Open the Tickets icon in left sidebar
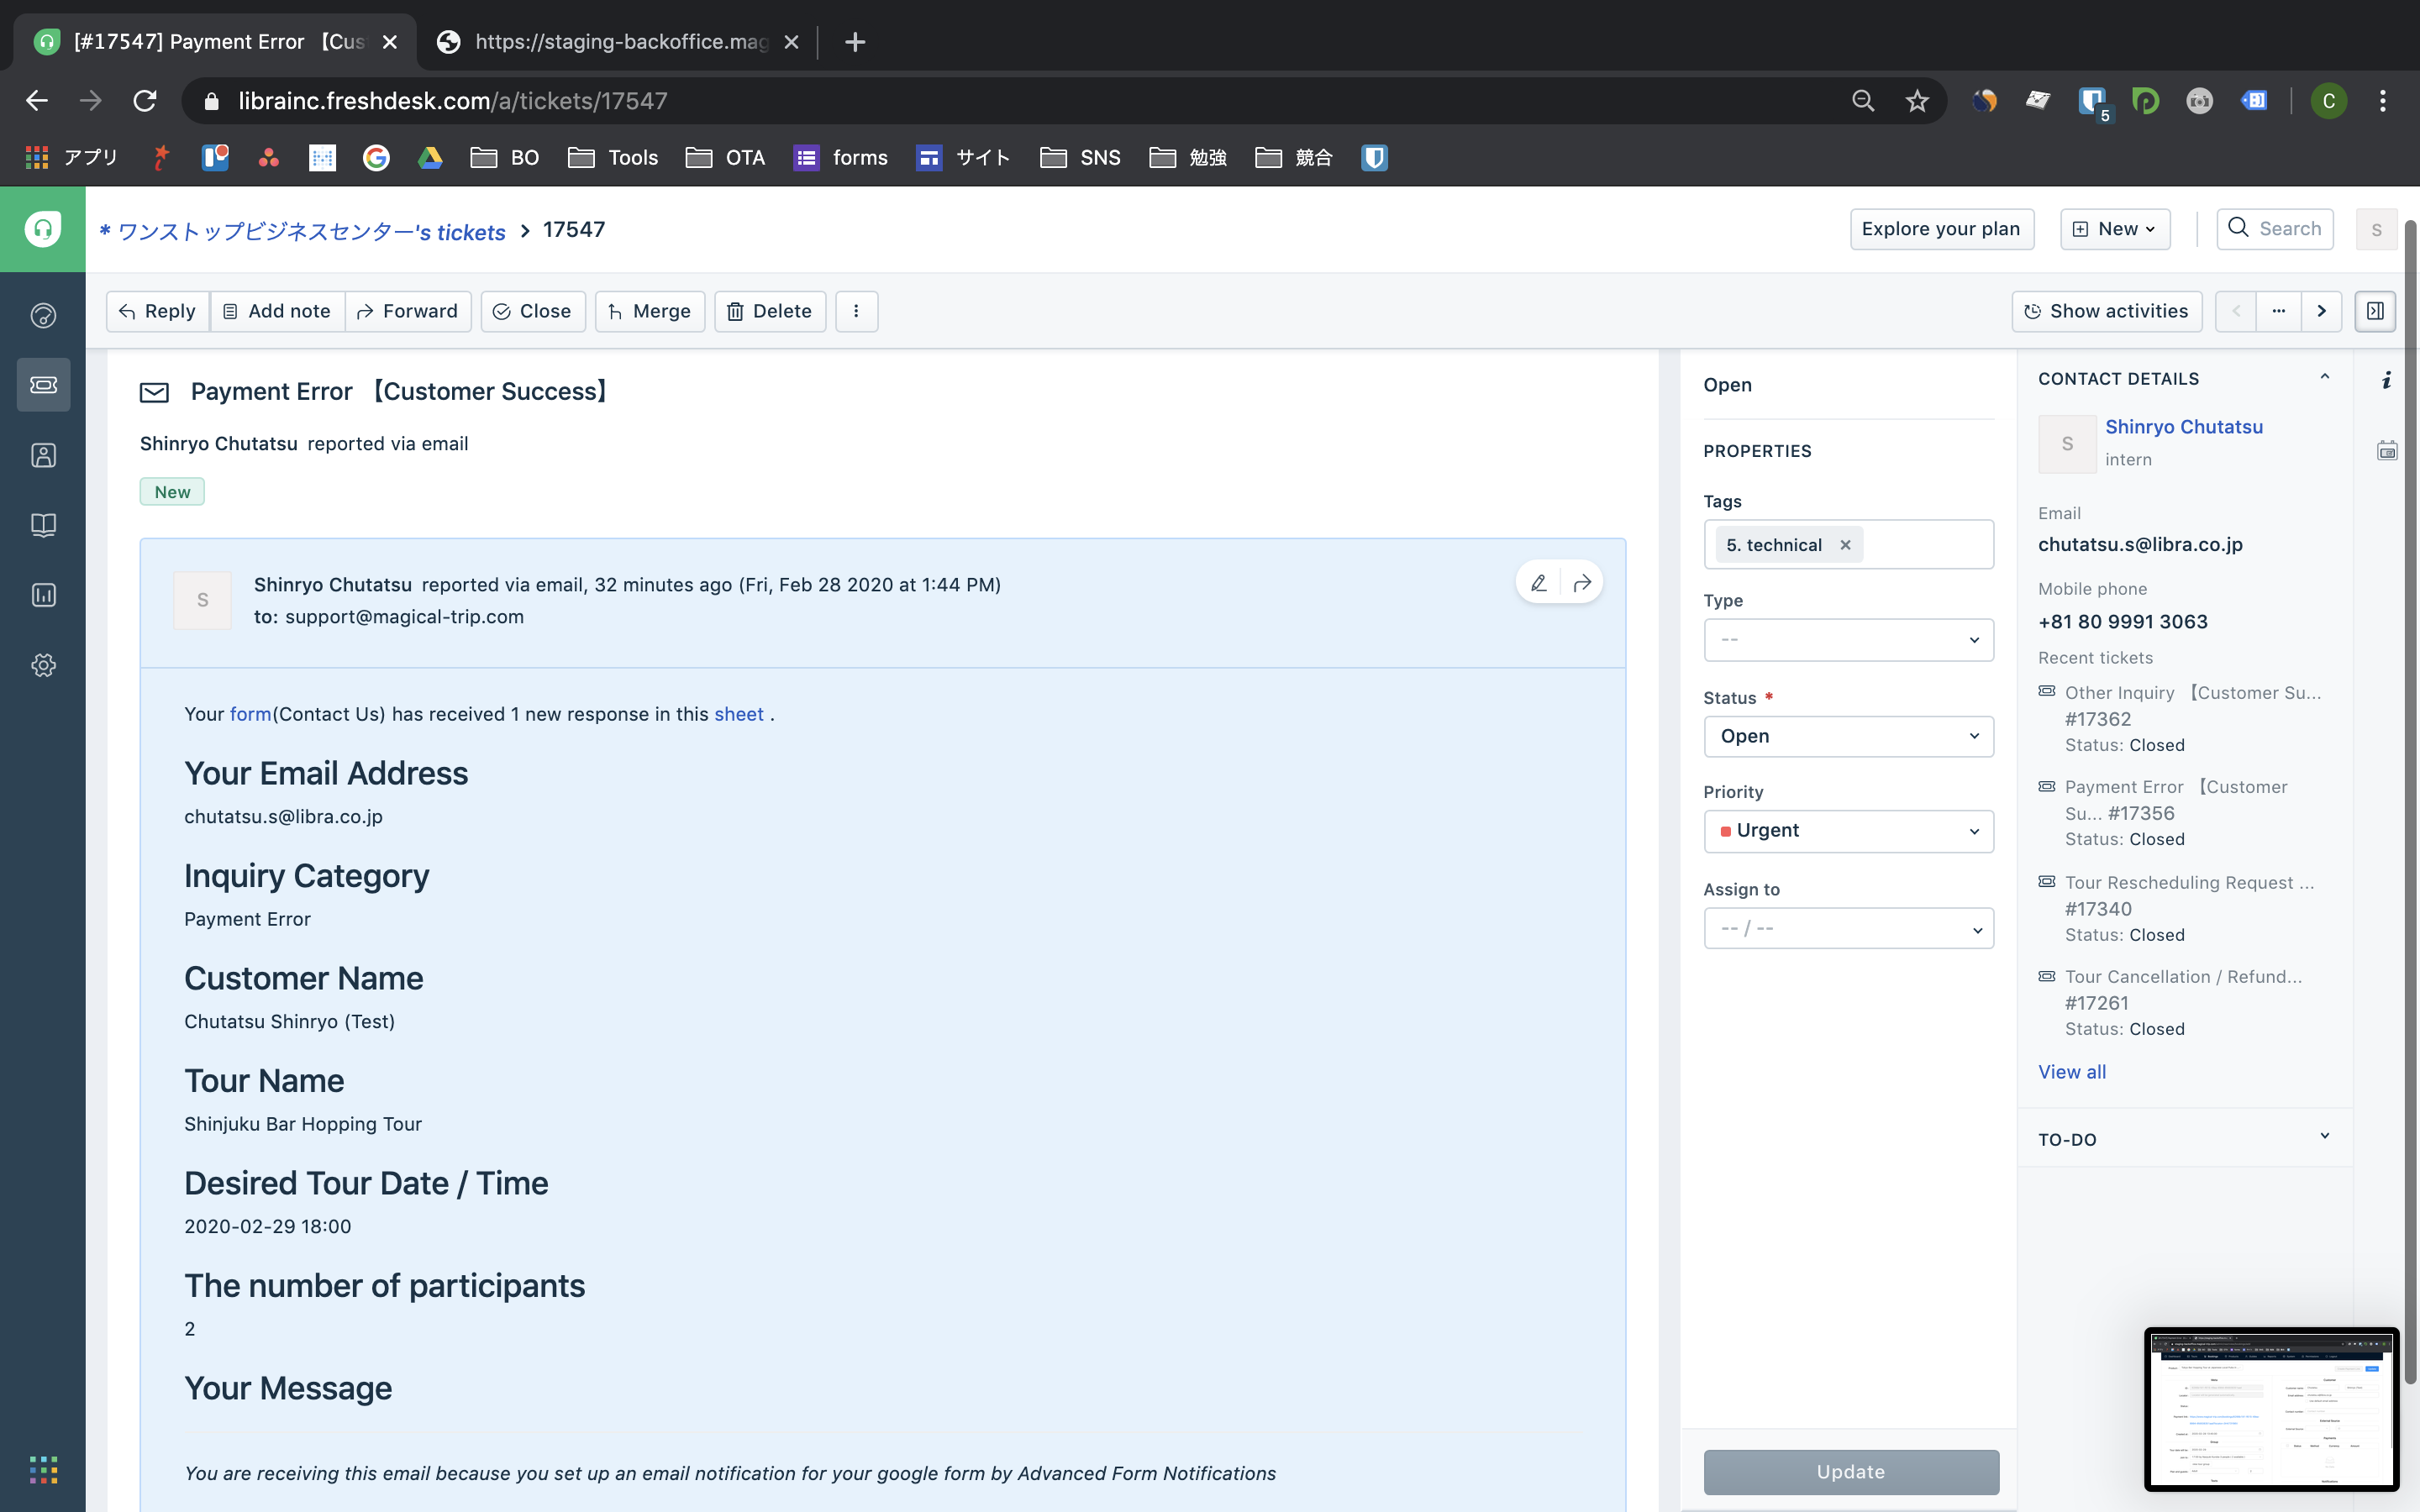This screenshot has width=2420, height=1512. pos(43,385)
